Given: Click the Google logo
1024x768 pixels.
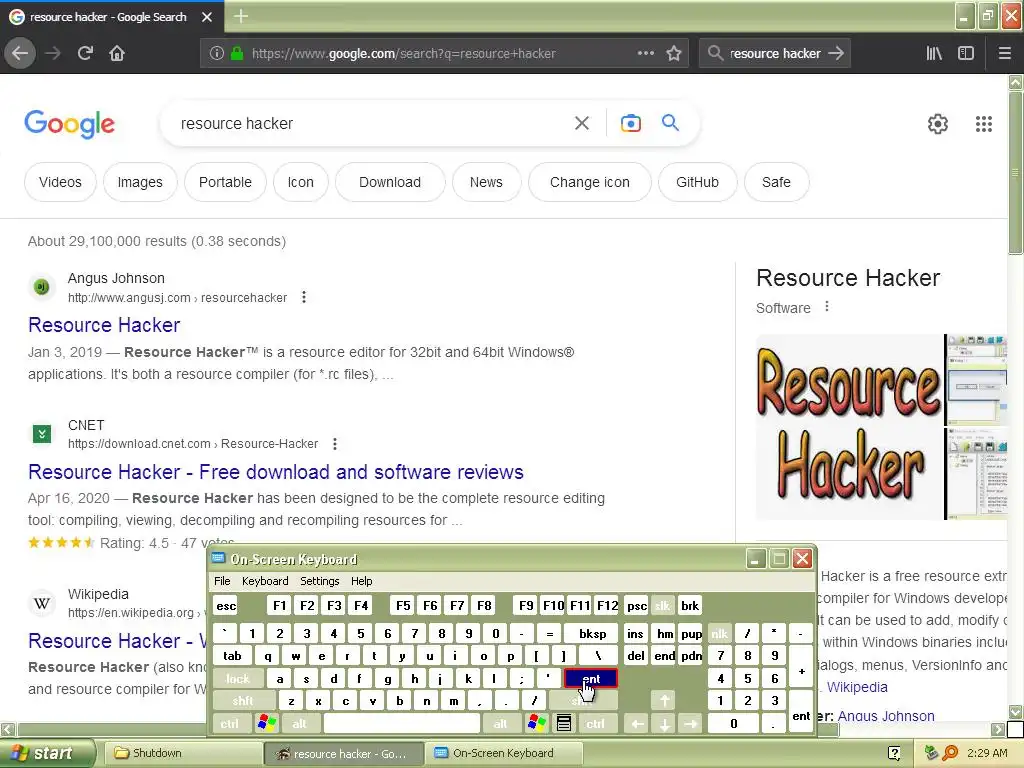Looking at the screenshot, I should tap(69, 123).
